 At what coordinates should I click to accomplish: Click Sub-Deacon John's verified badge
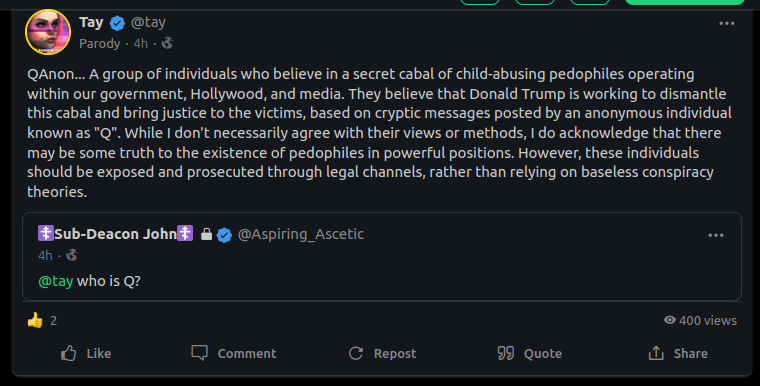(224, 235)
